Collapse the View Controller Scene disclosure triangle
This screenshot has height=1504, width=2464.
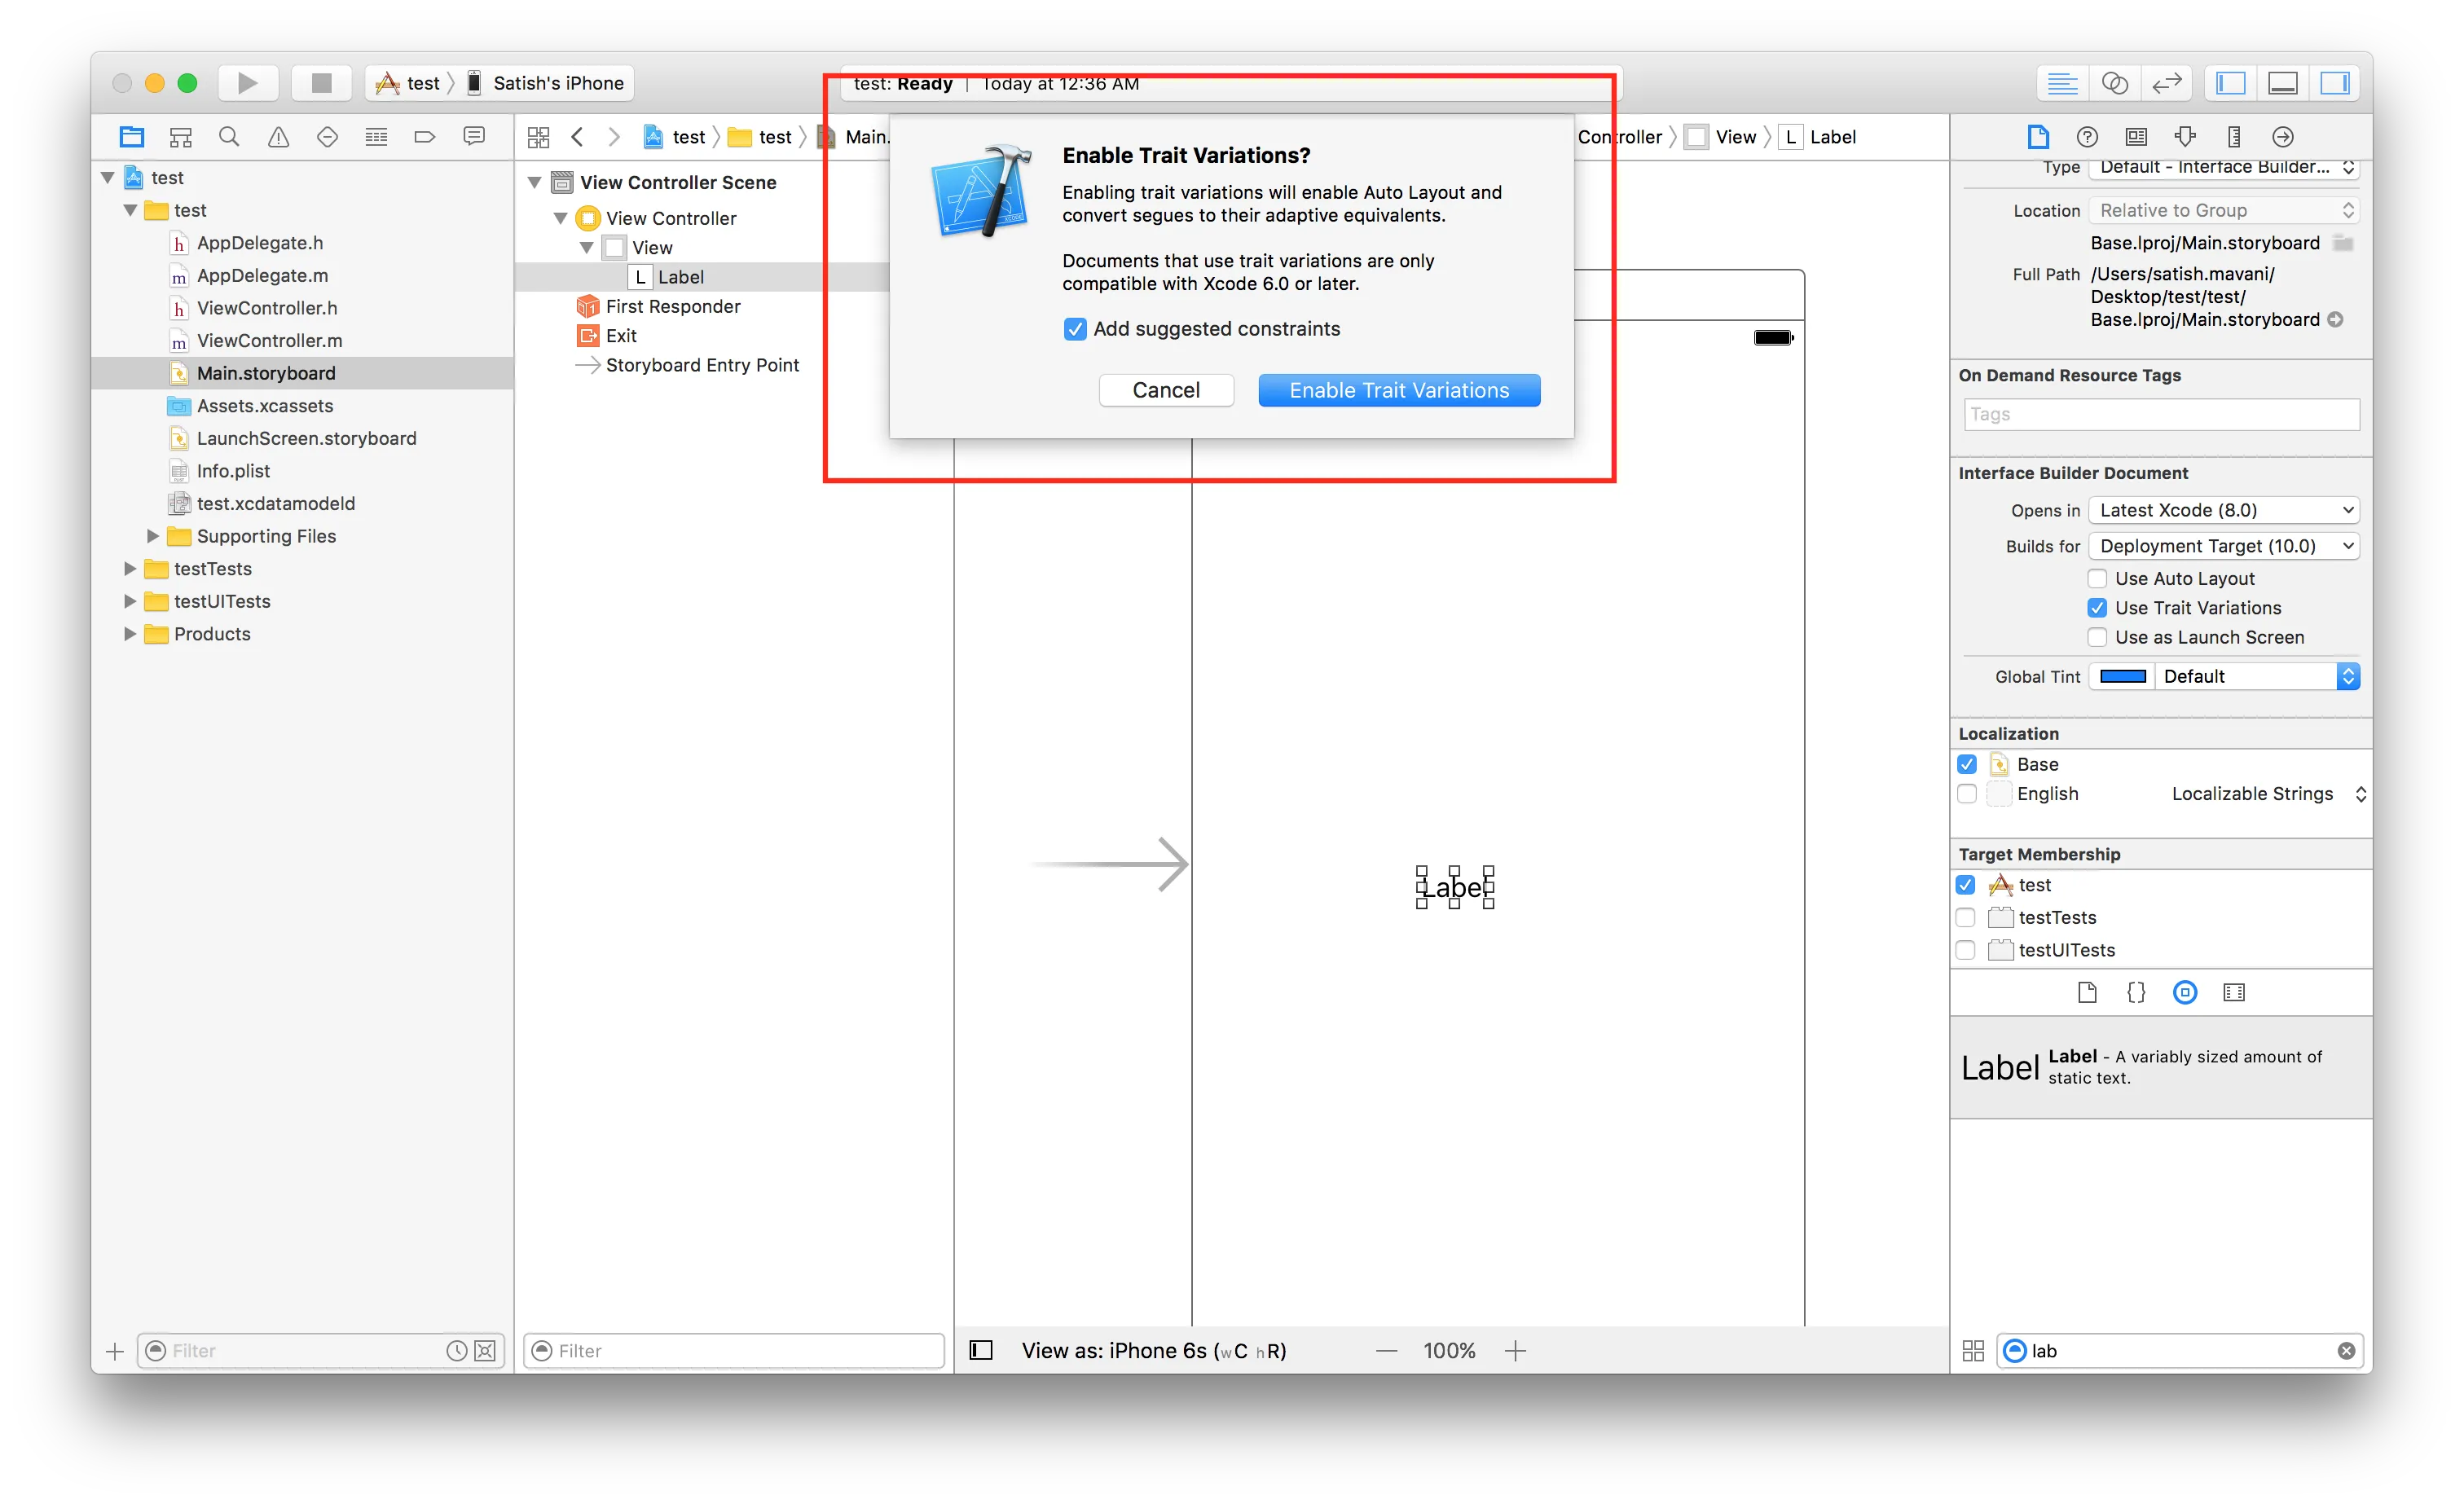pos(535,182)
